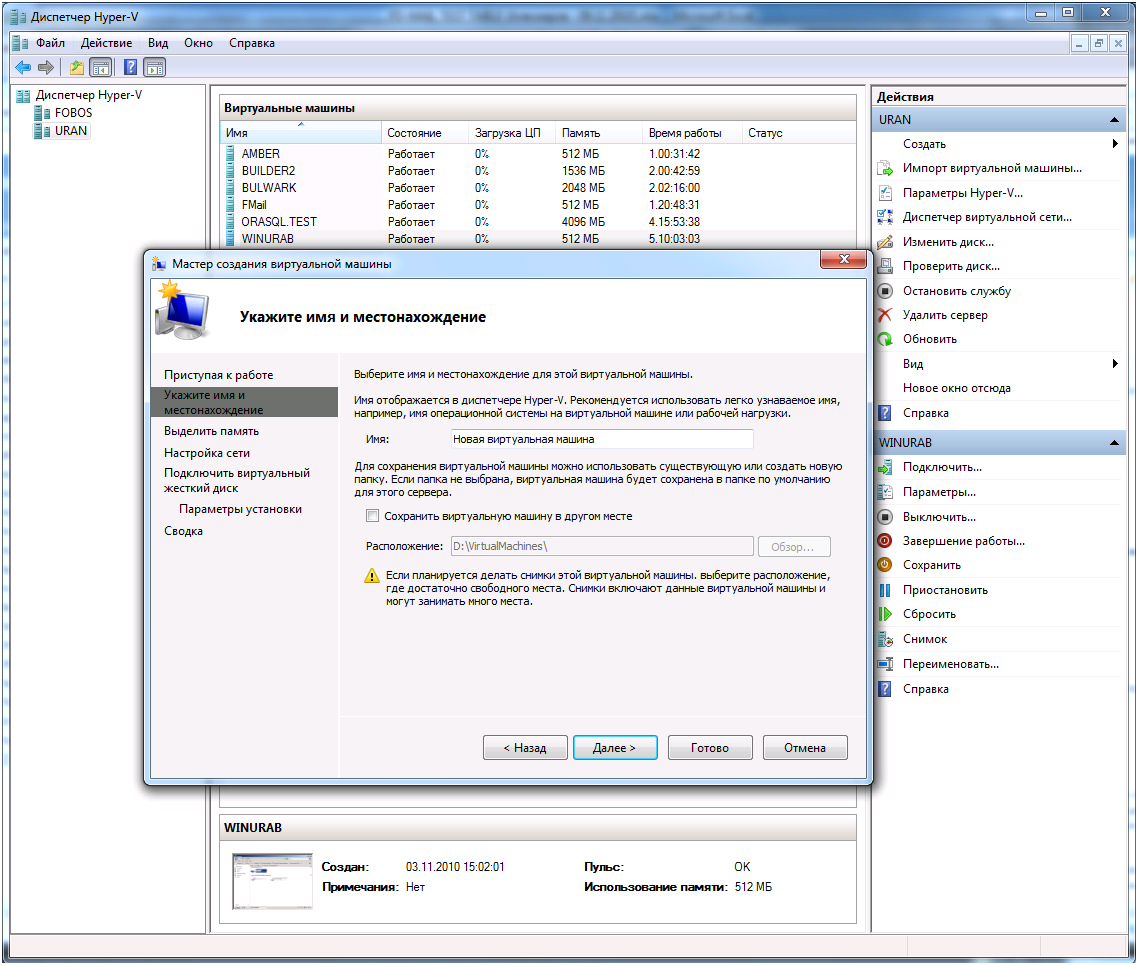Click the Back arrow toolbar icon

[23, 67]
